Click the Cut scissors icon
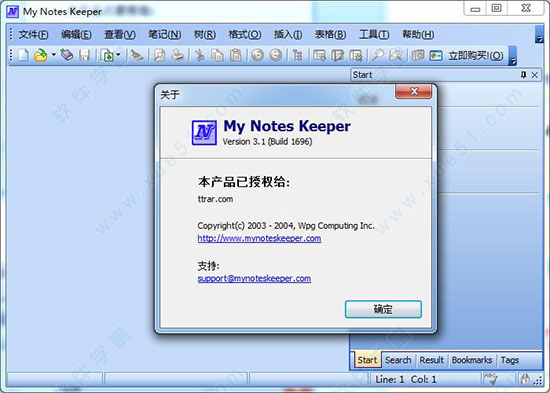The height and width of the screenshot is (393, 550). pos(200,55)
